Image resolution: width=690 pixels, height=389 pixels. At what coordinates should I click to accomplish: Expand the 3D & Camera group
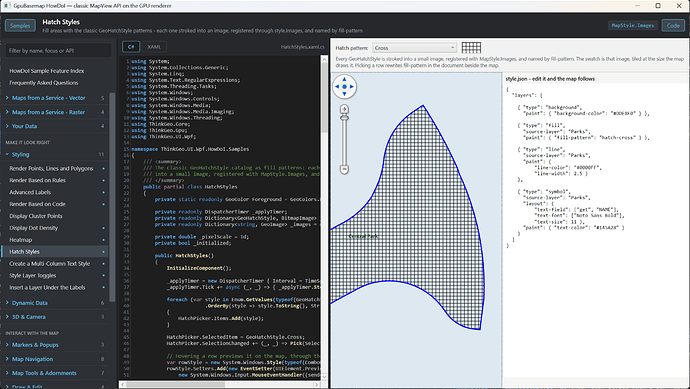pos(55,317)
